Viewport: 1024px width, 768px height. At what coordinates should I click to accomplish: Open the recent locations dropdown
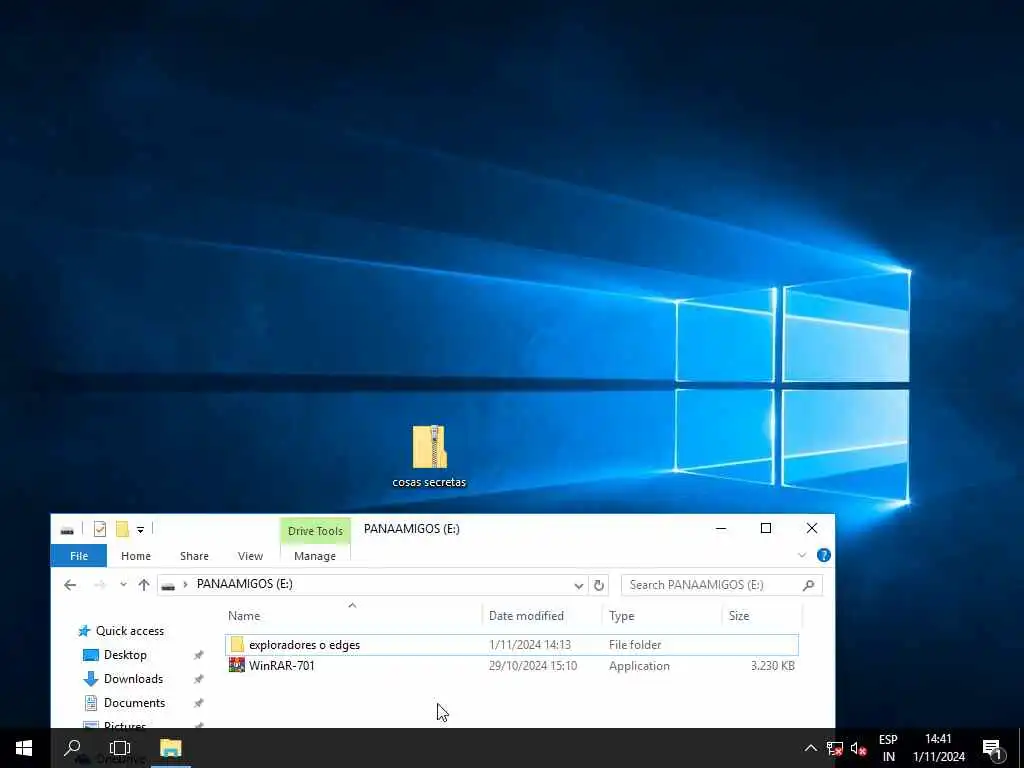pyautogui.click(x=123, y=584)
